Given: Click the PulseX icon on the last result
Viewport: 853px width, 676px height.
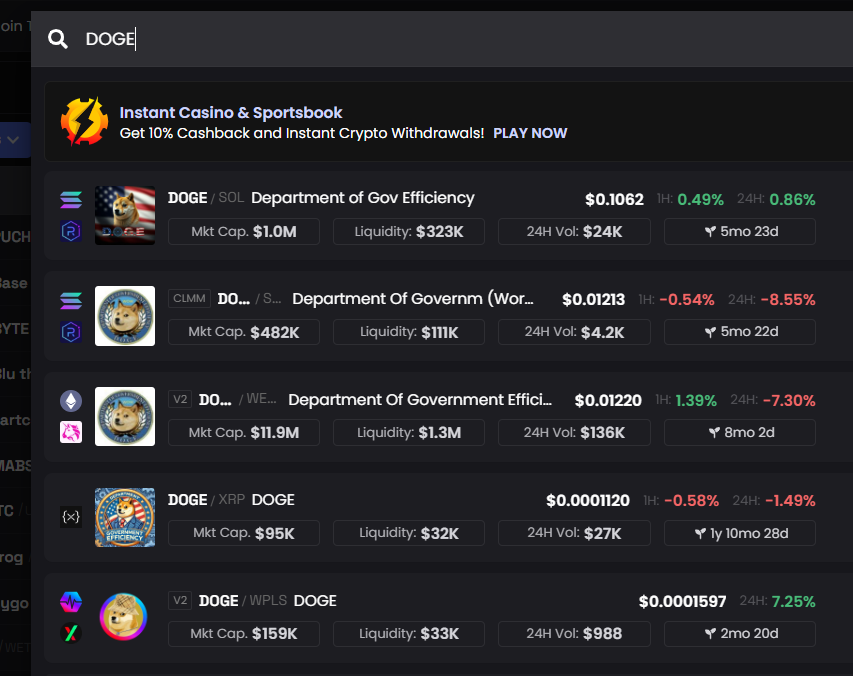Looking at the screenshot, I should click(71, 633).
